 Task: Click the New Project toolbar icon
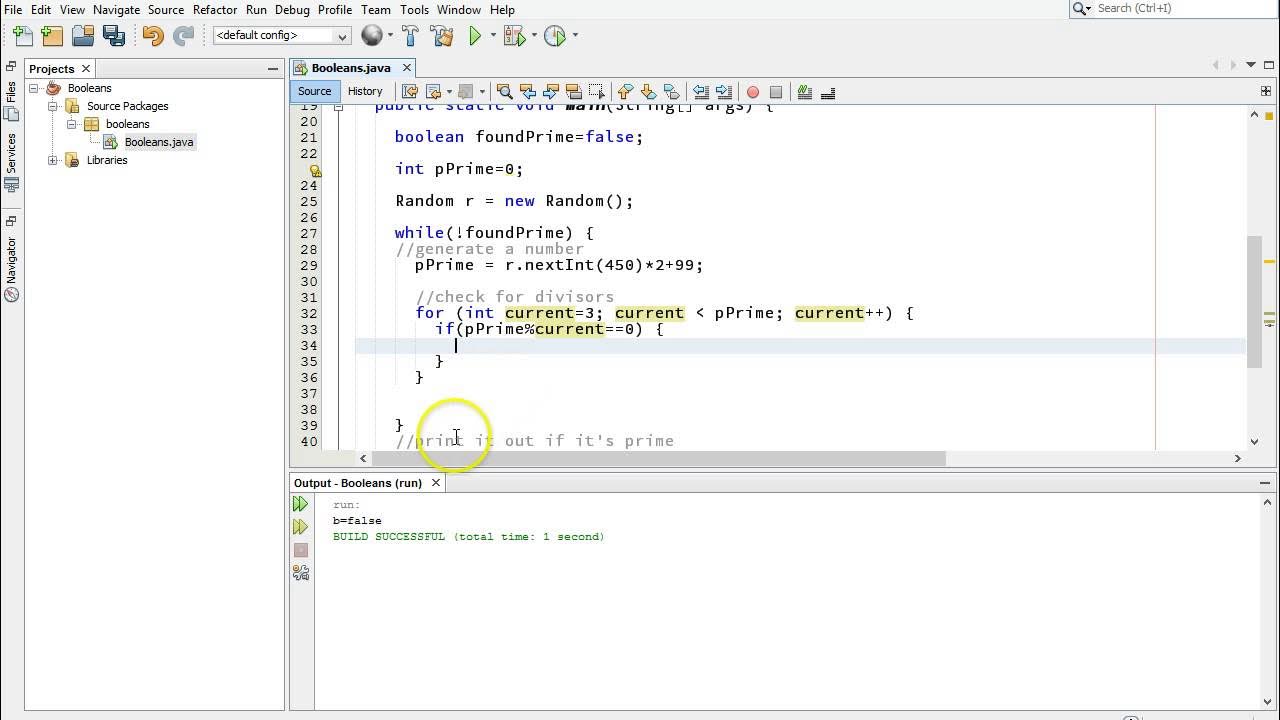pyautogui.click(x=53, y=36)
